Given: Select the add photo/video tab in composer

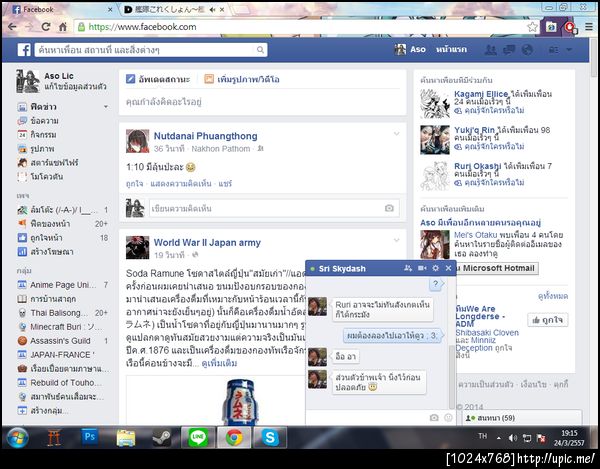Looking at the screenshot, I should 242,79.
